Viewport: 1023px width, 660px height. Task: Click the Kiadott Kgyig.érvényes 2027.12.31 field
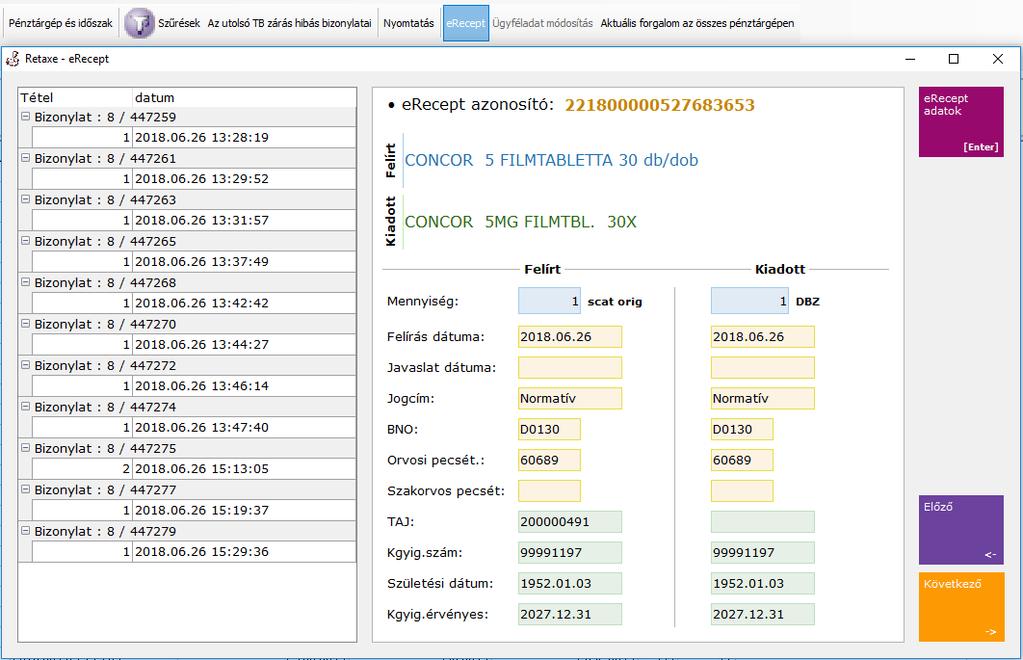click(763, 614)
